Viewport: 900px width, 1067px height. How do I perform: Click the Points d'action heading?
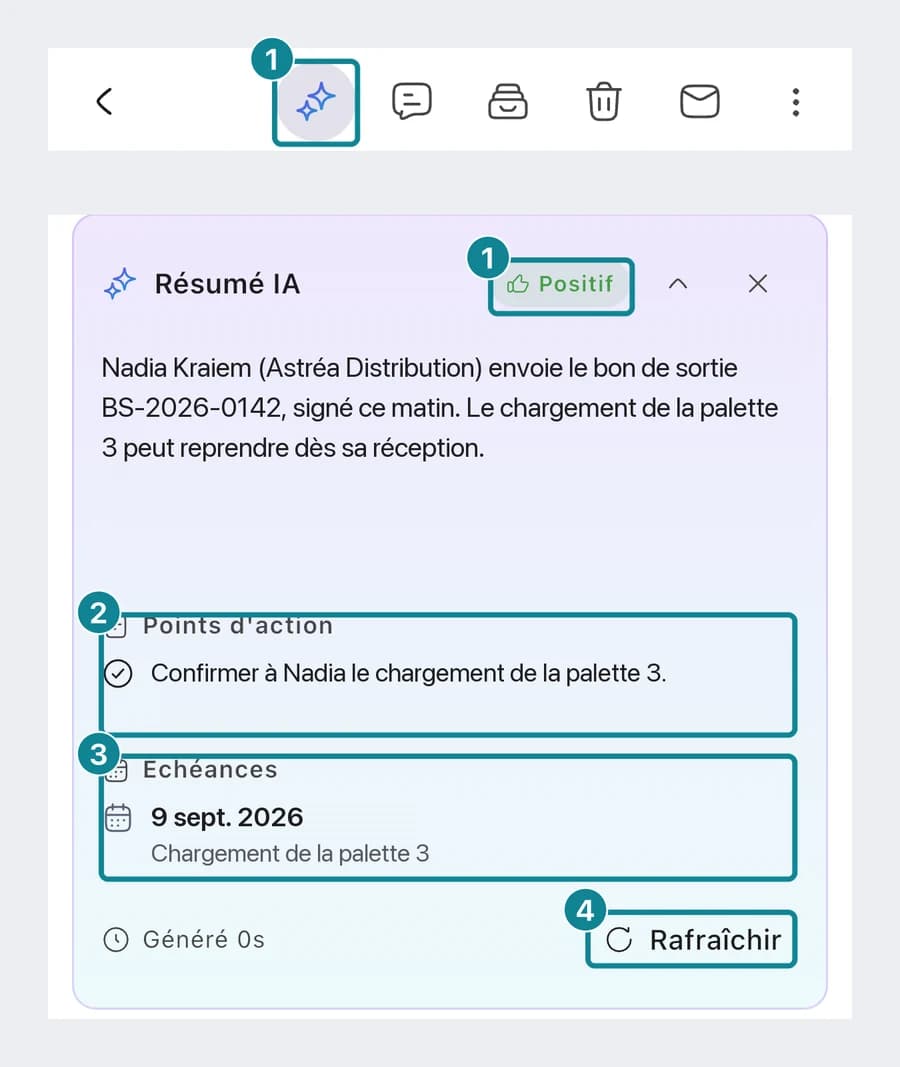tap(237, 625)
